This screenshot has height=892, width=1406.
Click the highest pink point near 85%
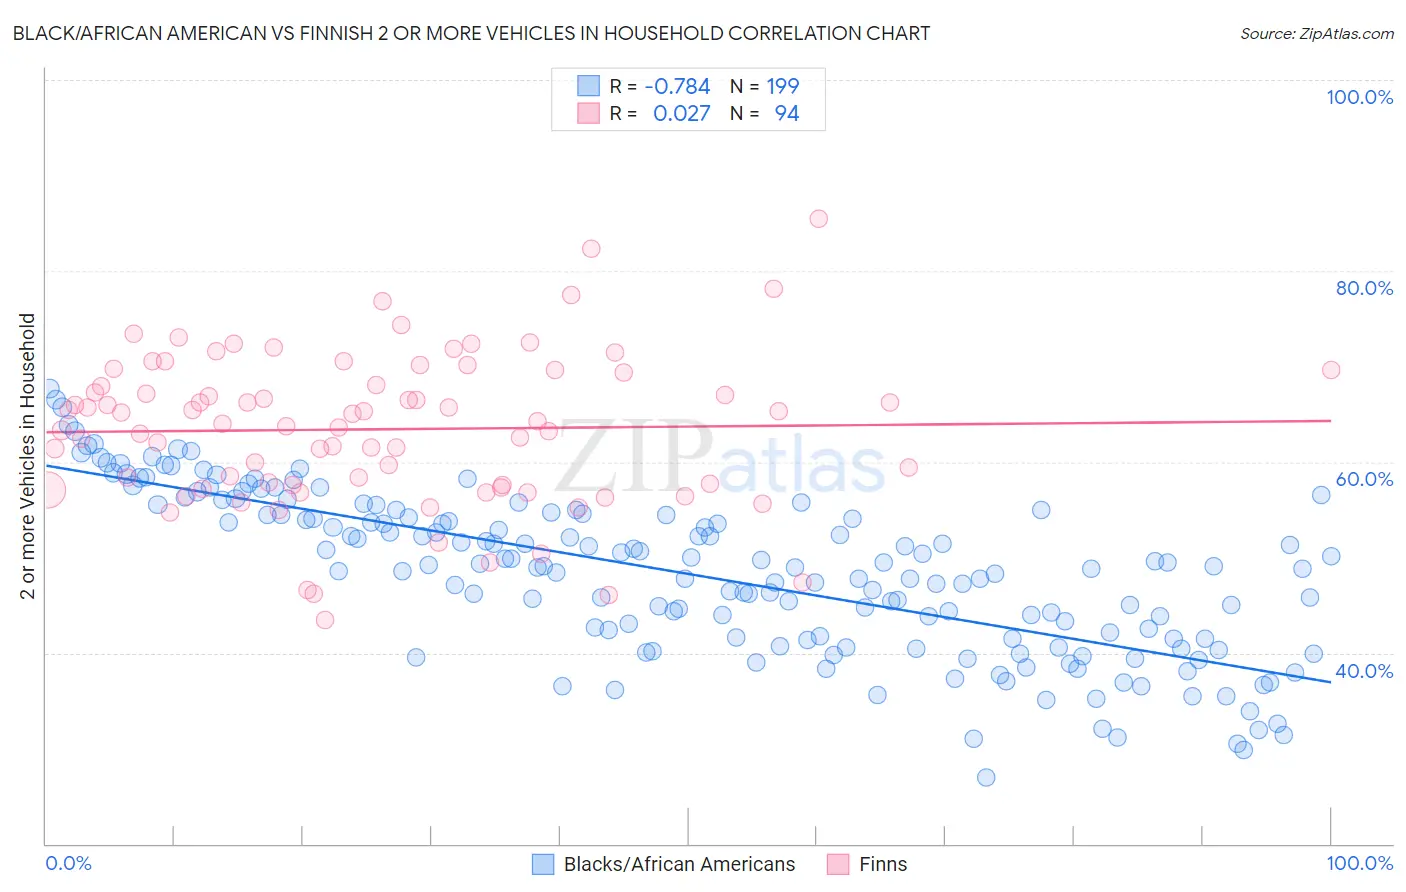818,218
